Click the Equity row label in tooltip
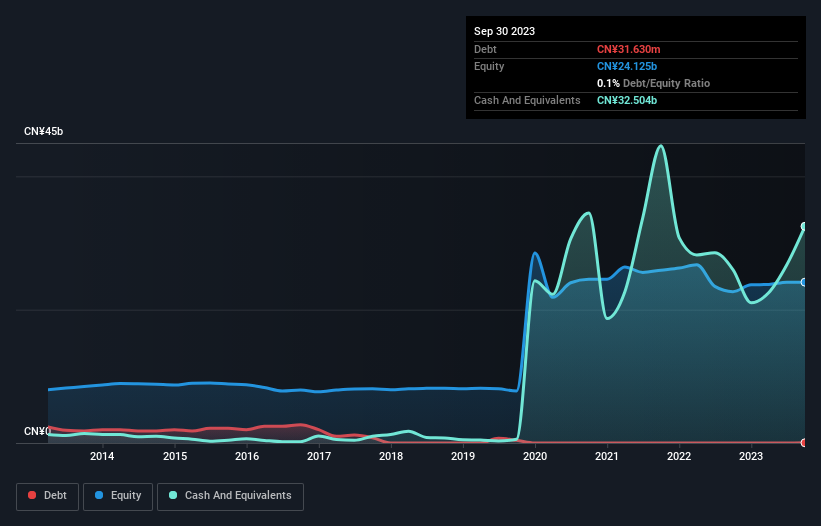This screenshot has height=526, width=821. (x=489, y=66)
